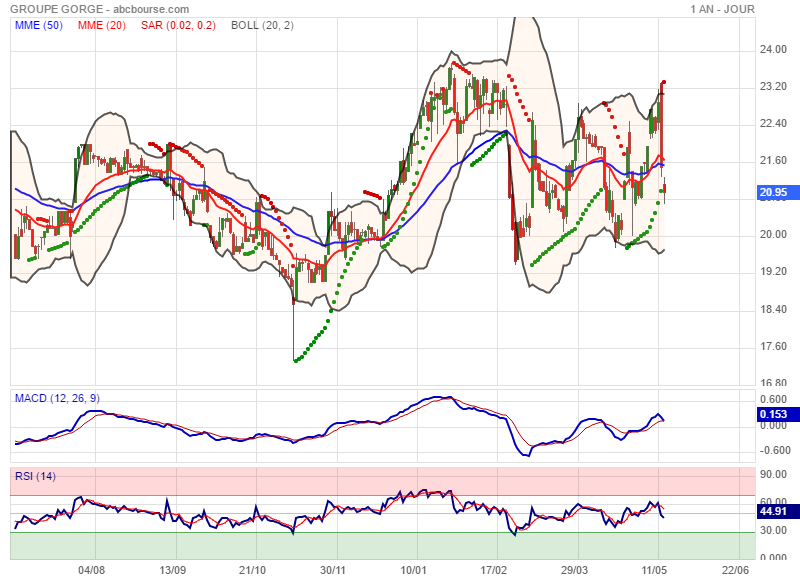
Task: Select the 19.20 price axis label
Action: click(x=773, y=272)
